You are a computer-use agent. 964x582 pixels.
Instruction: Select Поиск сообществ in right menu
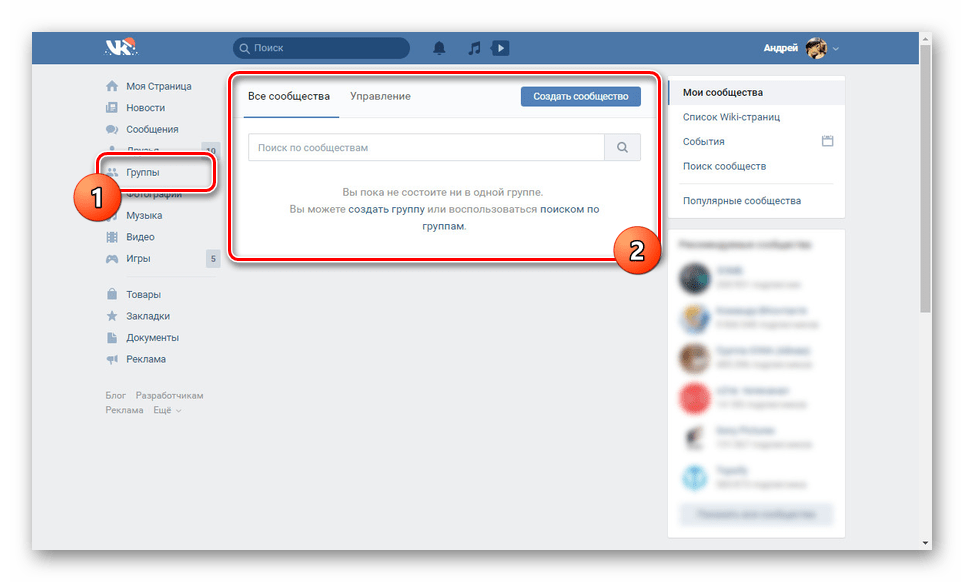[x=724, y=166]
